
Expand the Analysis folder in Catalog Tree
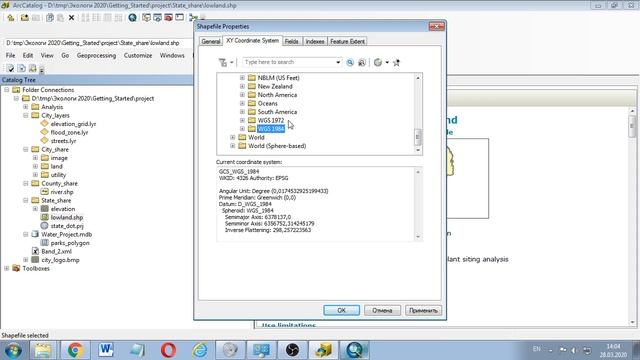click(26, 107)
